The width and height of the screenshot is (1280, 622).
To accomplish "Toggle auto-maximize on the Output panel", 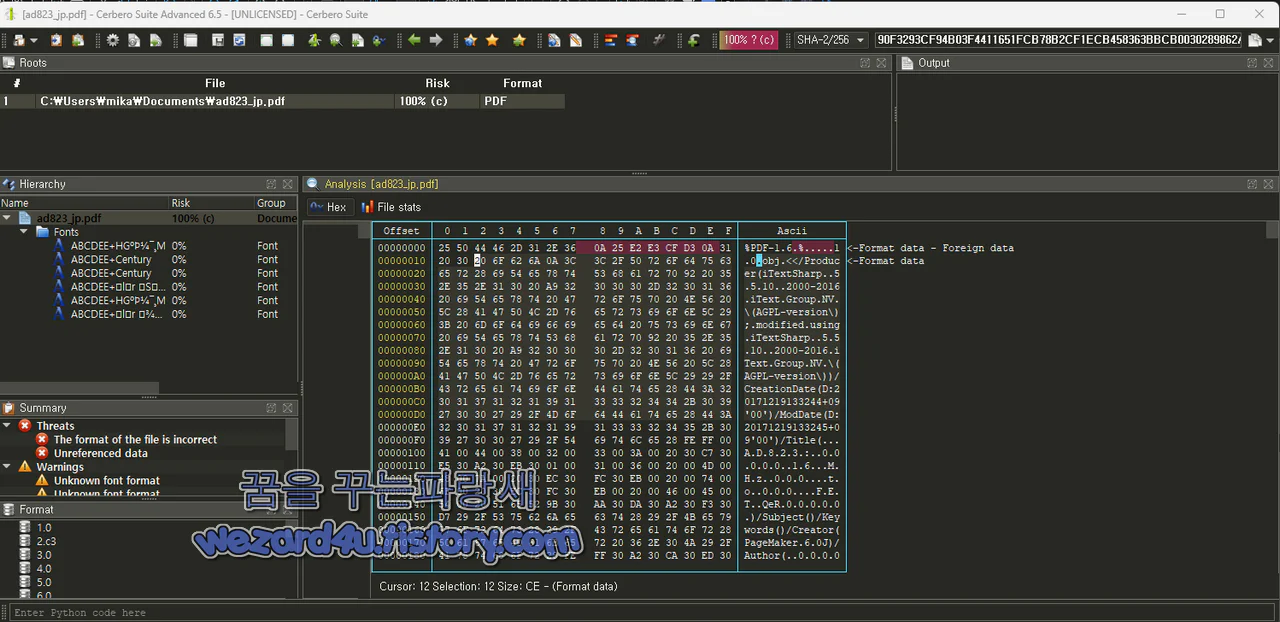I will coord(1251,62).
